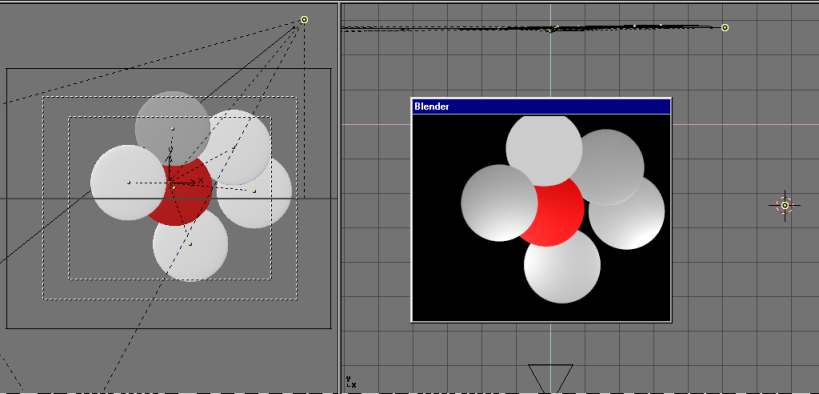Select the camera triangle in the grid viewport

[x=551, y=378]
